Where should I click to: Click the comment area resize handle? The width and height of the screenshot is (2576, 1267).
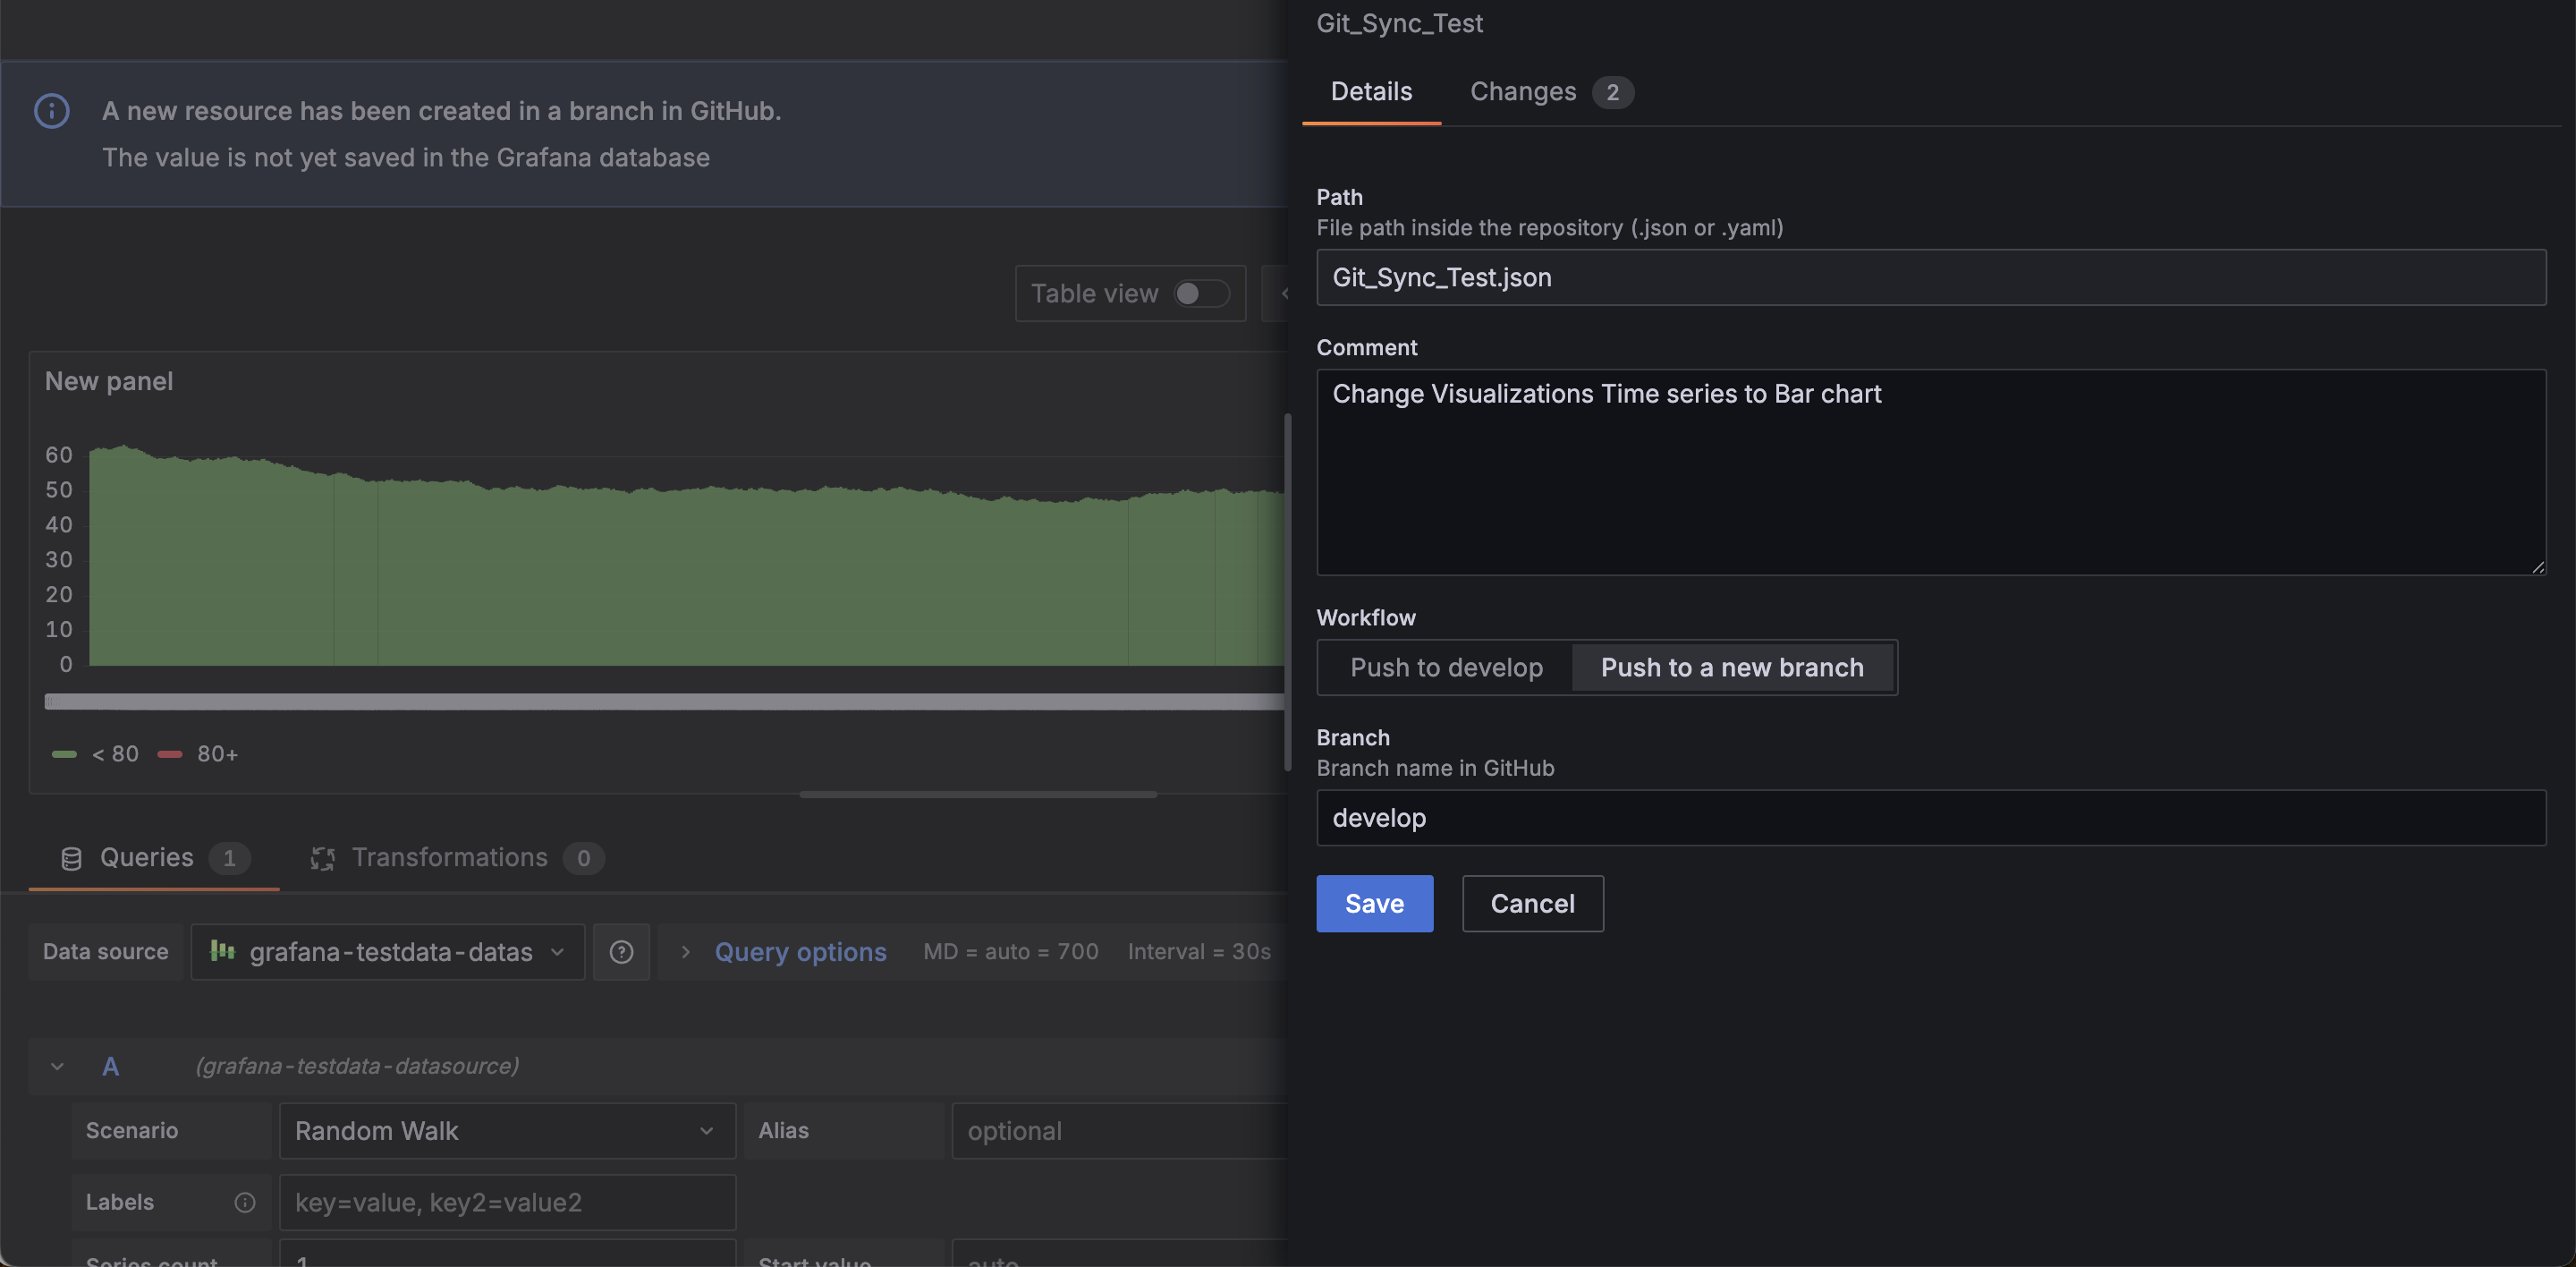click(x=2537, y=567)
